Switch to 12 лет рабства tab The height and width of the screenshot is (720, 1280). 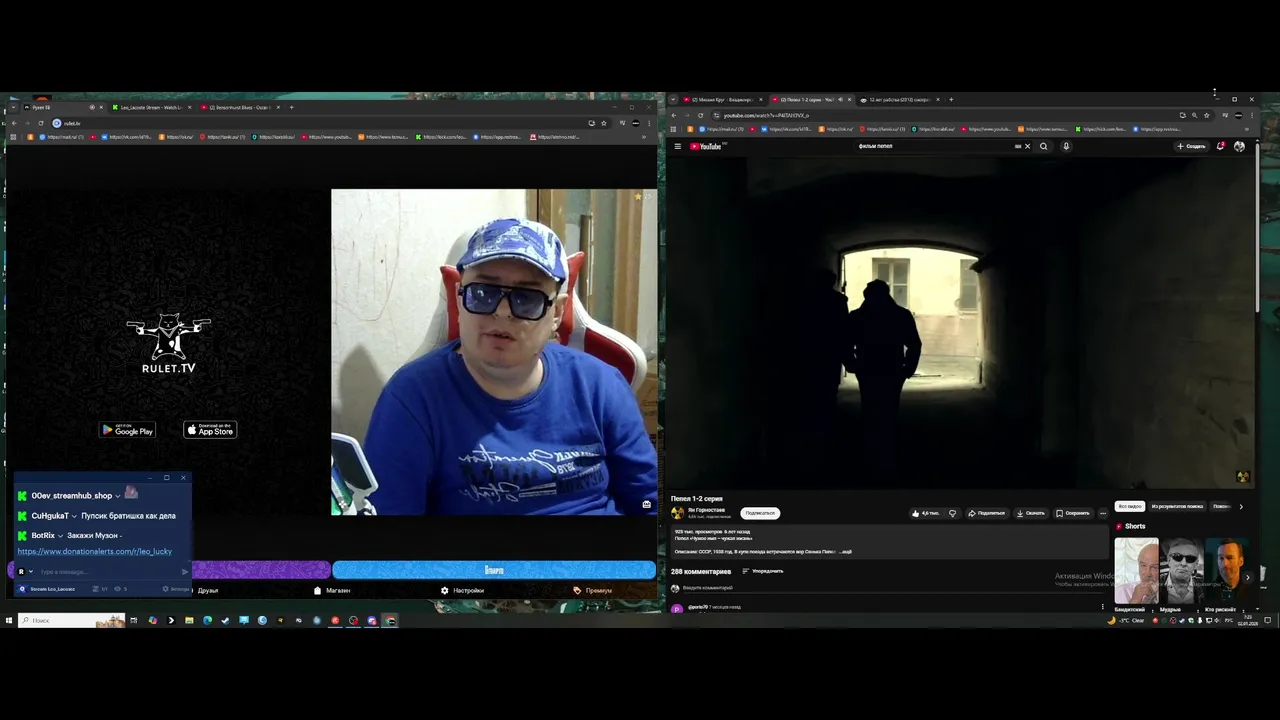(900, 99)
